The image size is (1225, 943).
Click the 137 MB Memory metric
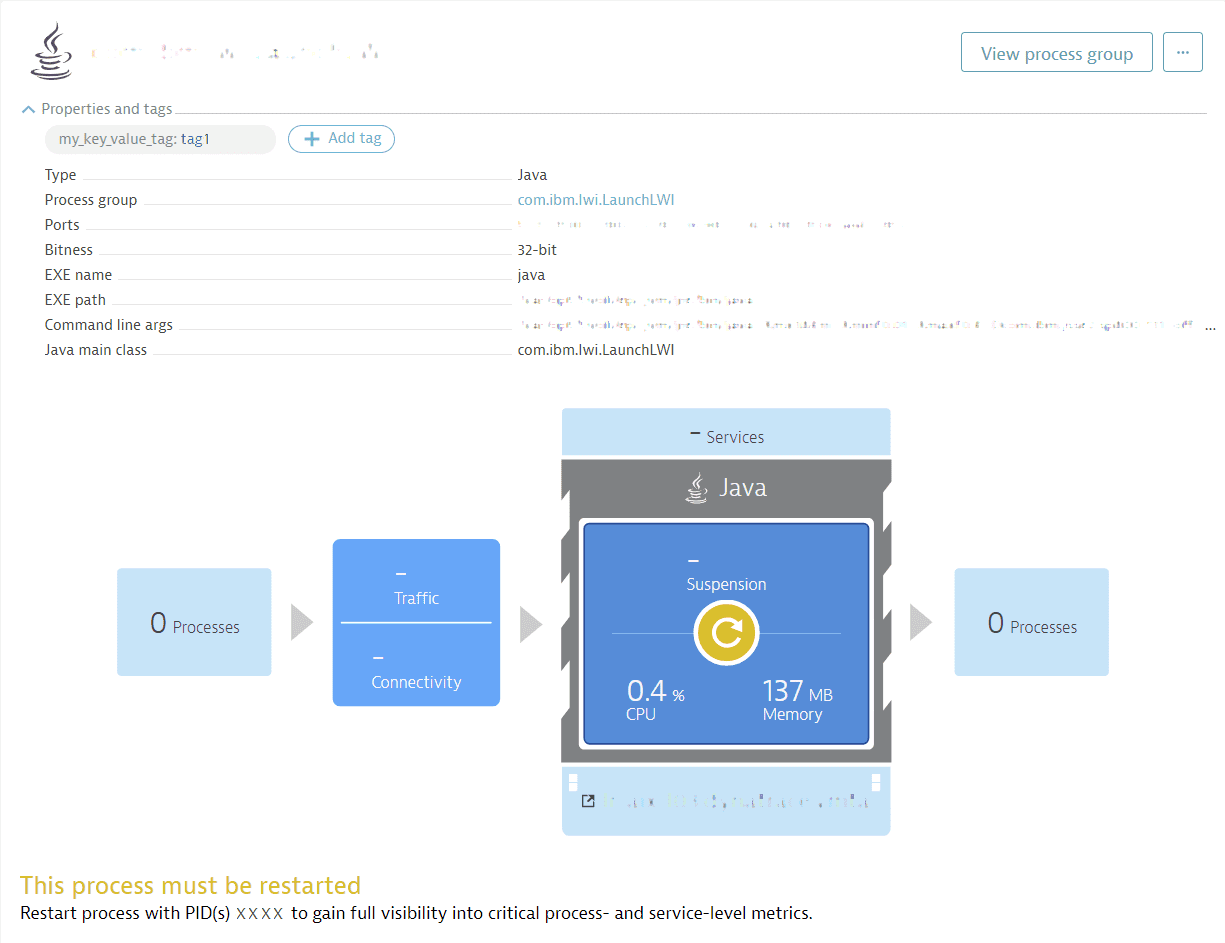(x=797, y=698)
